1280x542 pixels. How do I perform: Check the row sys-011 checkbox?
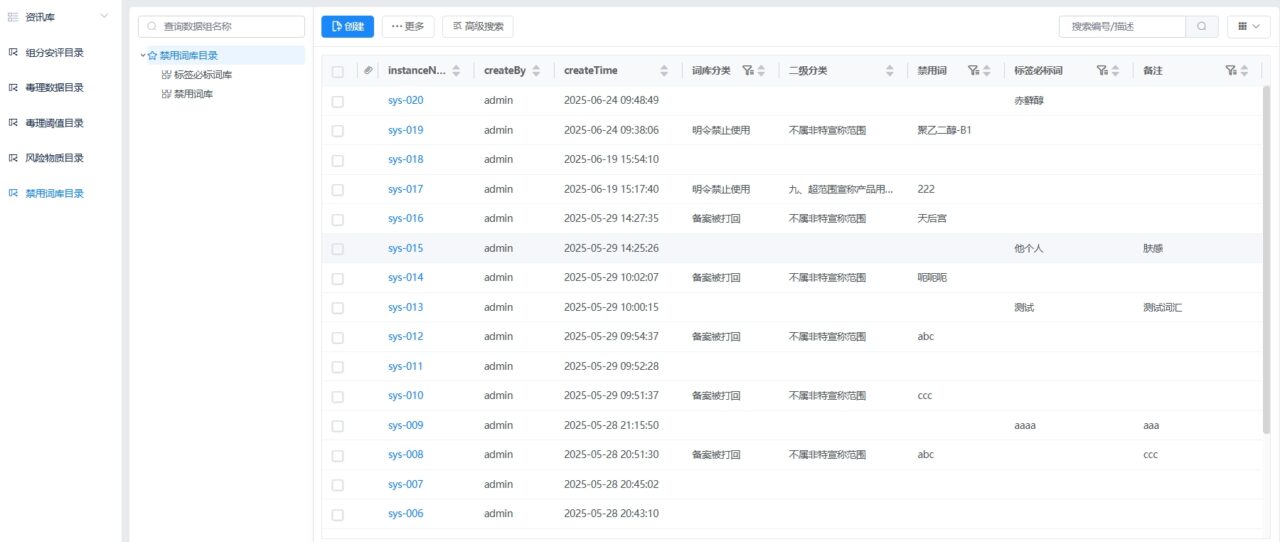pos(337,367)
